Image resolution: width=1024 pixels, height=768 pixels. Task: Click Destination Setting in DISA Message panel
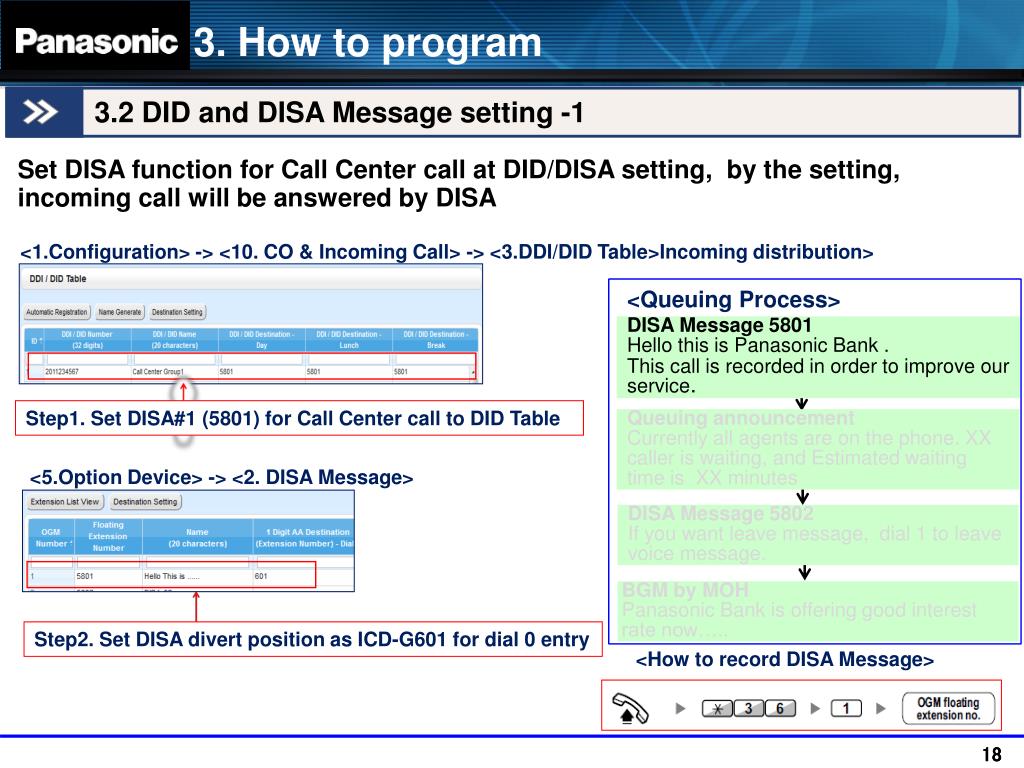tap(145, 502)
